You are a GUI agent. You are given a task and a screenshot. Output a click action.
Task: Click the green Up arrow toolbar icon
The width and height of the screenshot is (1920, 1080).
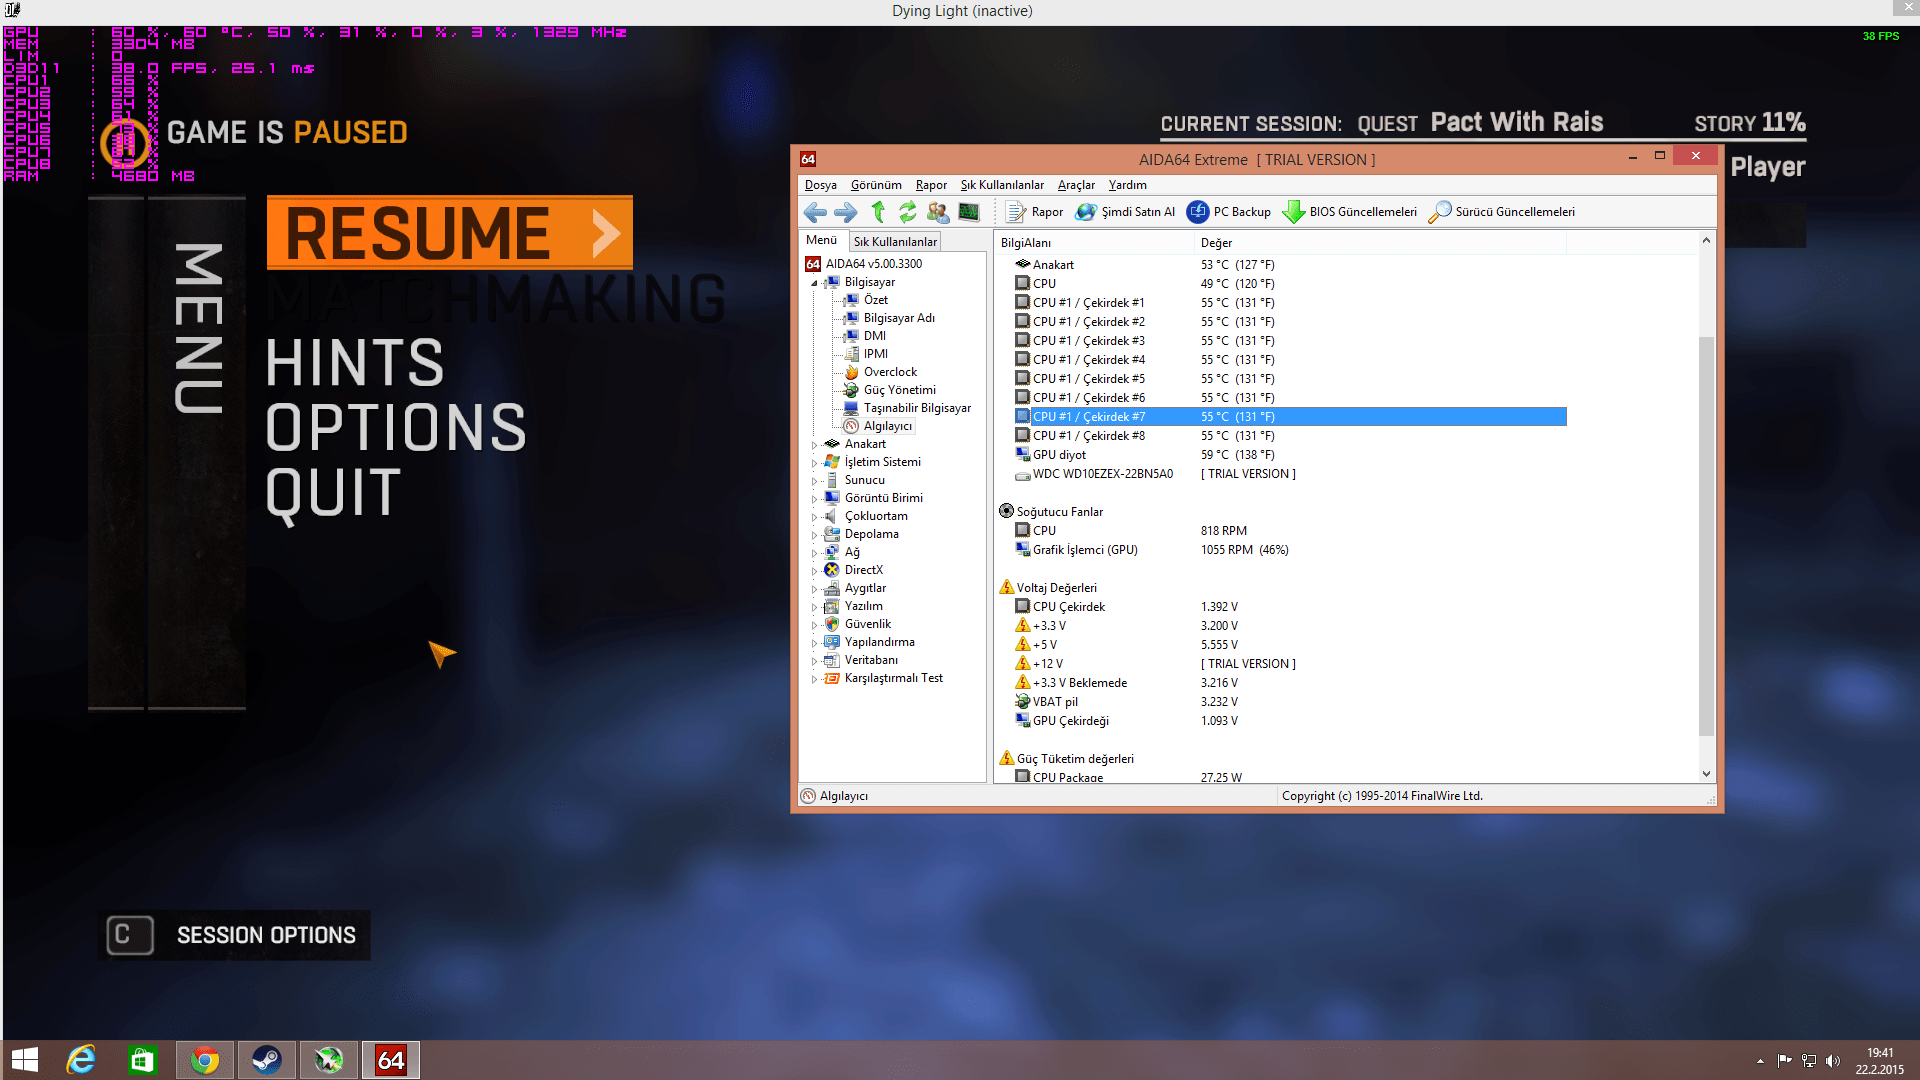pos(878,212)
